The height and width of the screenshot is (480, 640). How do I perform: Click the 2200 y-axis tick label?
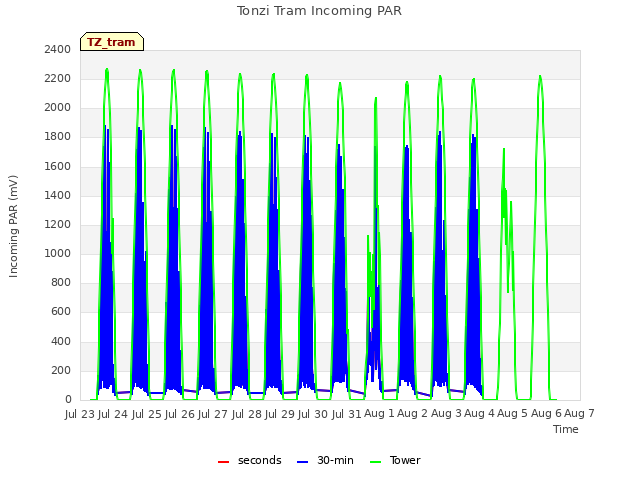[58, 78]
